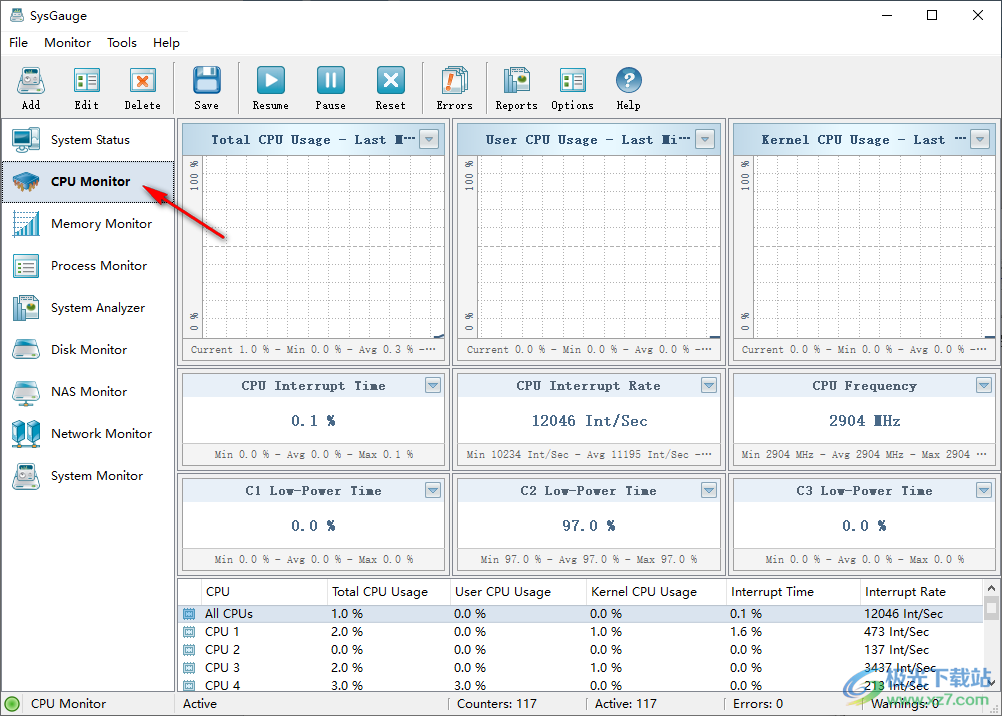Click the CPU 1 row icon
Image resolution: width=1002 pixels, height=716 pixels.
click(x=189, y=632)
